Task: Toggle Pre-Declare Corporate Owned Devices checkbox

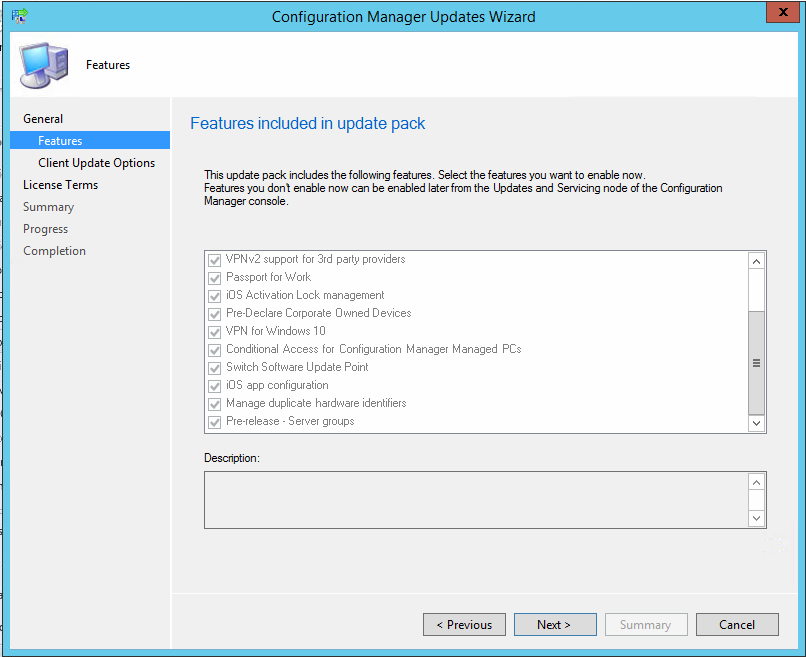Action: tap(214, 314)
